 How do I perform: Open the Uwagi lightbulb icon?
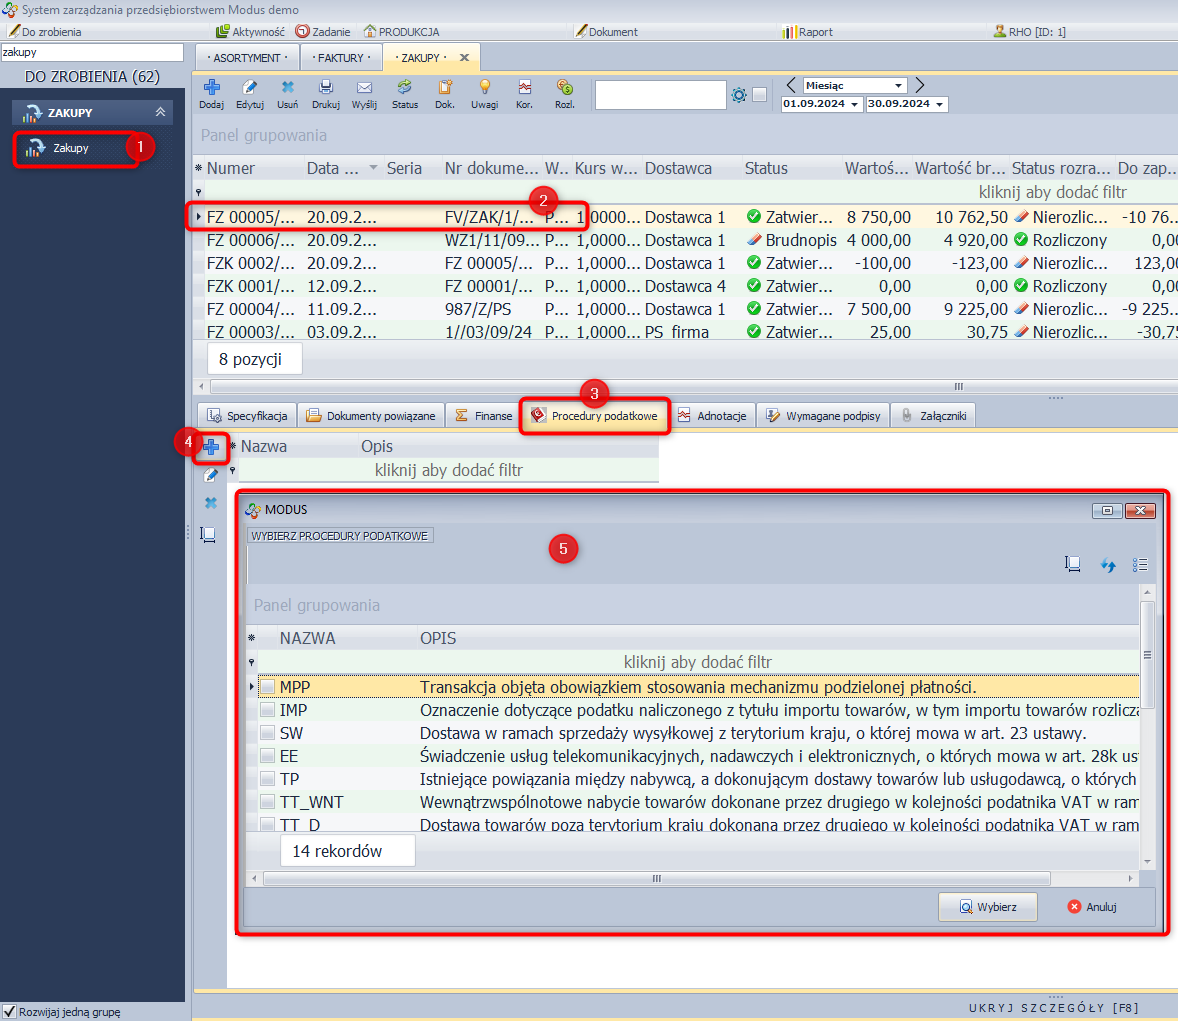484,88
